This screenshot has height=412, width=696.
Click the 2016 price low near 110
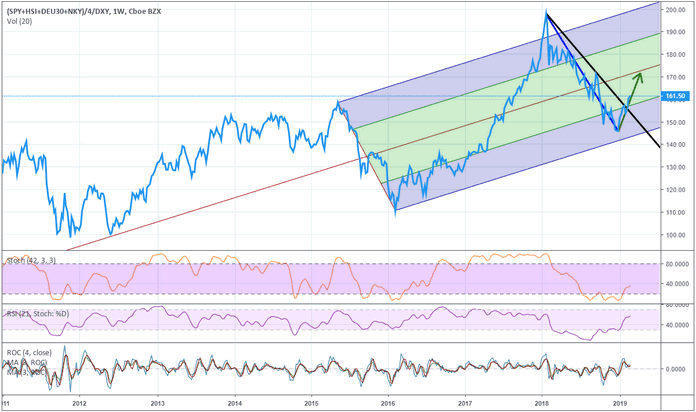(x=395, y=211)
